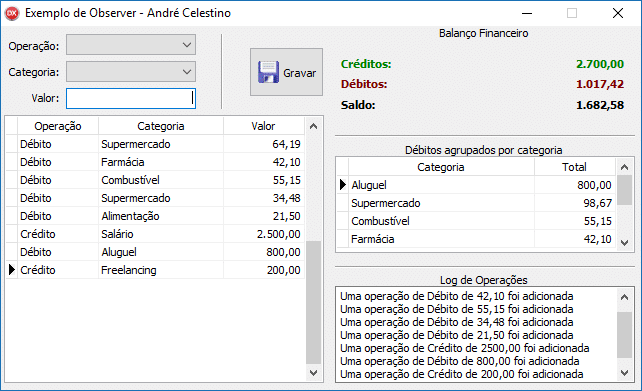
Task: Click the Categoria header in grouped debits grid
Action: point(441,167)
